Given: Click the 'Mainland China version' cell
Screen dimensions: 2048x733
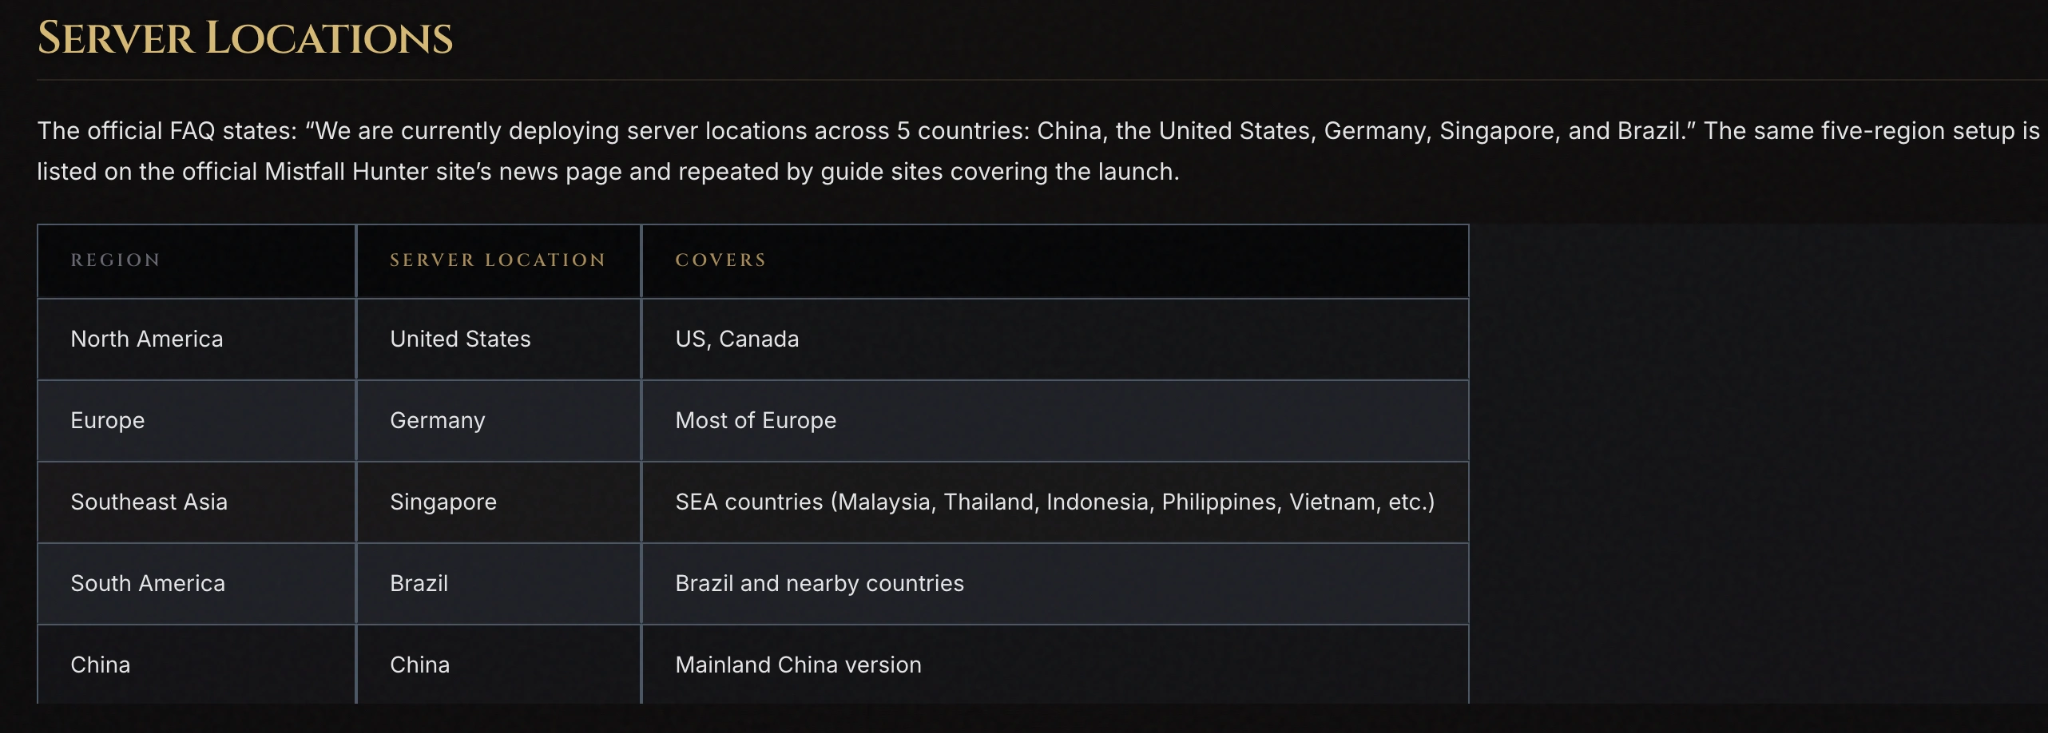Looking at the screenshot, I should [1055, 665].
